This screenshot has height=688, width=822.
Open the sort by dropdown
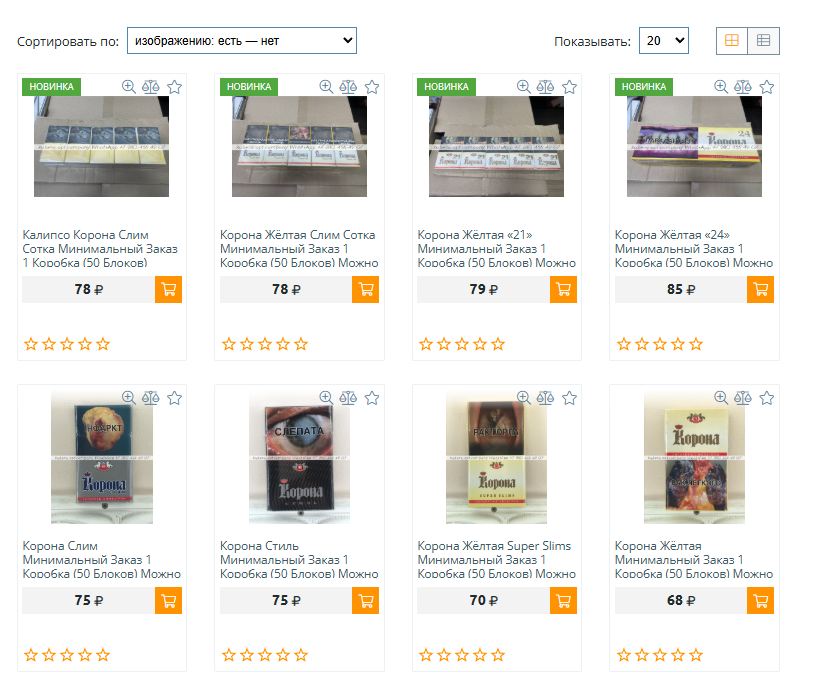click(242, 40)
